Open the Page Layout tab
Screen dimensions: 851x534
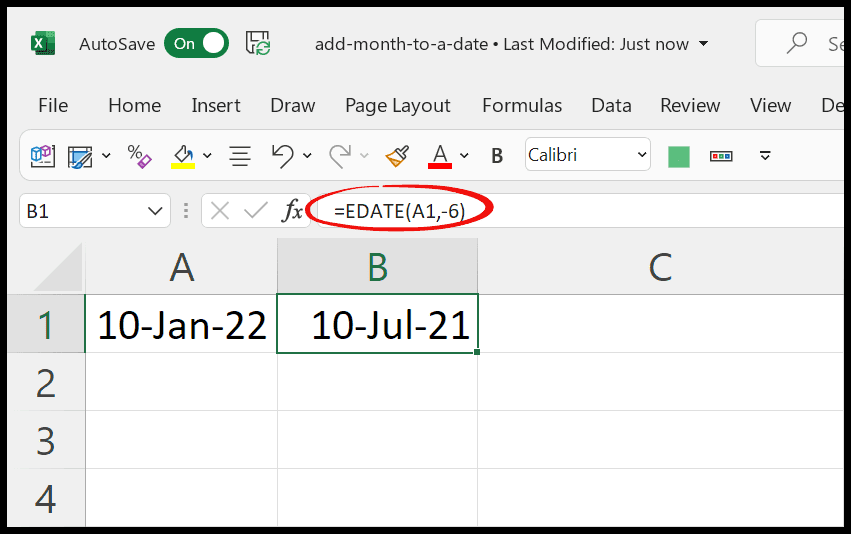(x=398, y=106)
